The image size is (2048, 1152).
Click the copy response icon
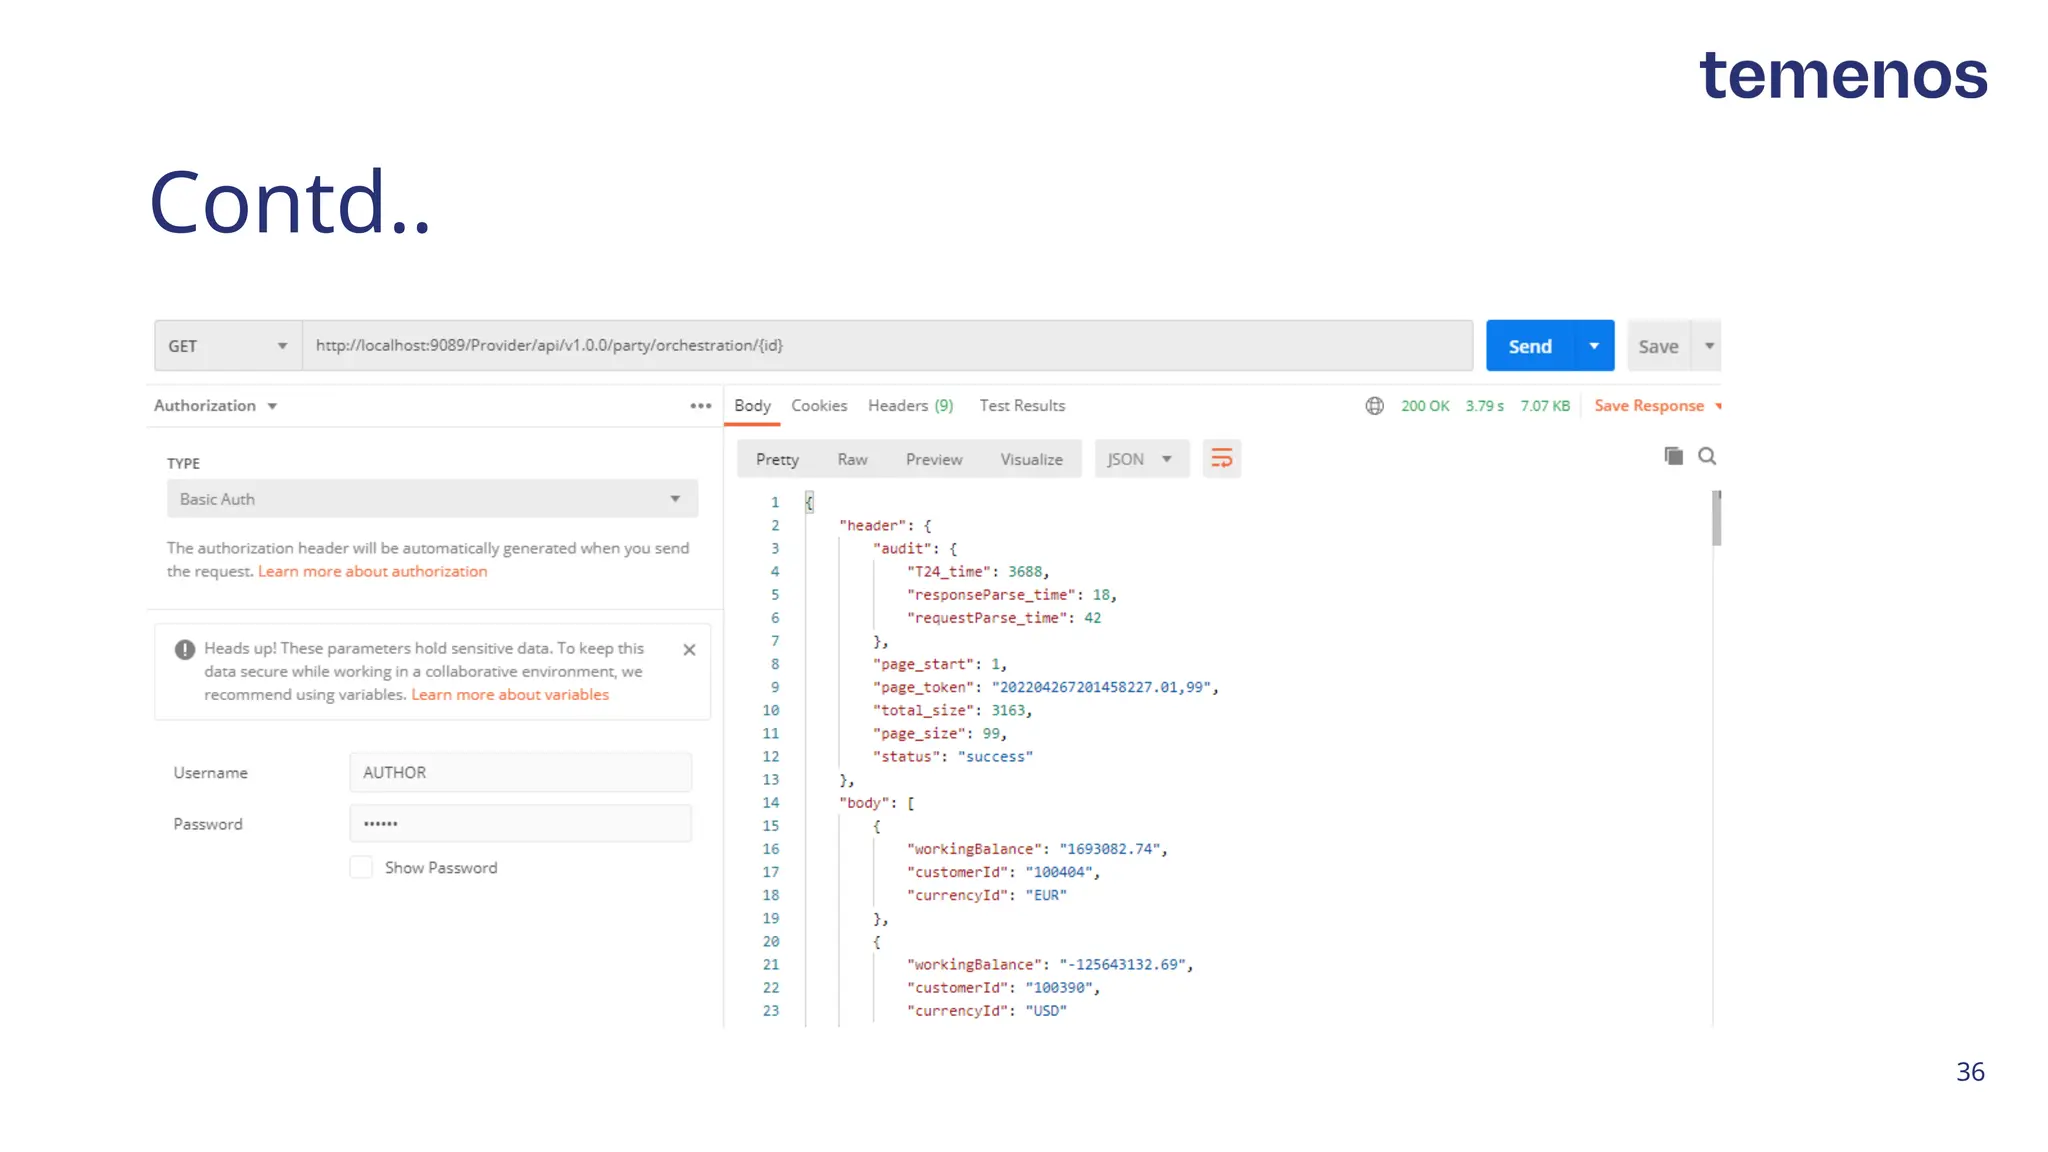(1673, 456)
